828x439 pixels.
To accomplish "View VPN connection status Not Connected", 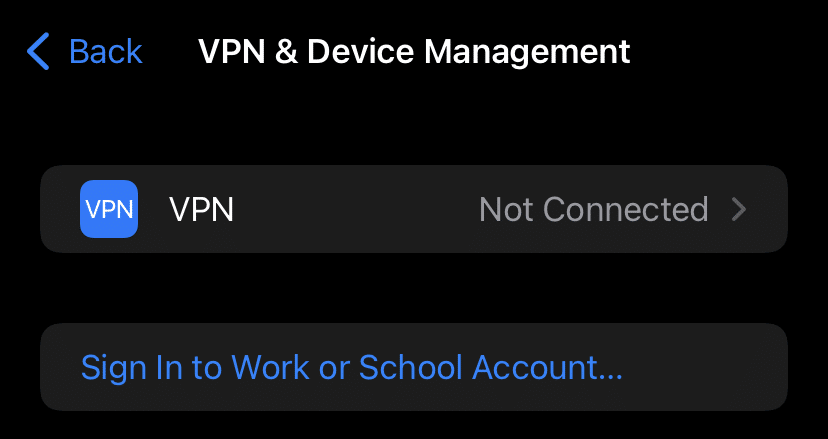I will pyautogui.click(x=593, y=209).
